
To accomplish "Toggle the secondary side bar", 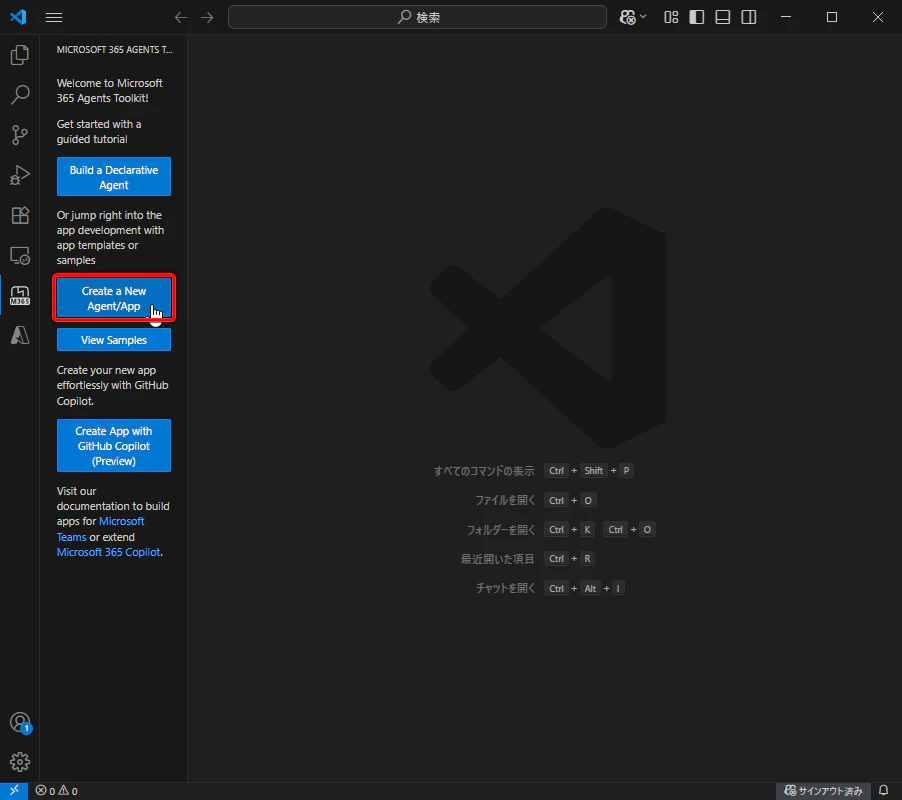I will (748, 17).
